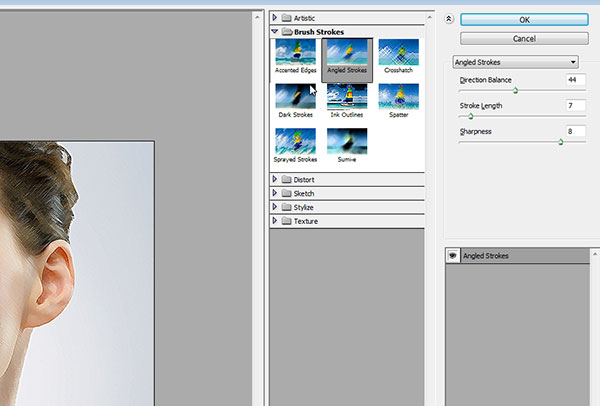The width and height of the screenshot is (600, 406).
Task: Choose the Crosshatch filter thumbnail
Action: [x=399, y=52]
